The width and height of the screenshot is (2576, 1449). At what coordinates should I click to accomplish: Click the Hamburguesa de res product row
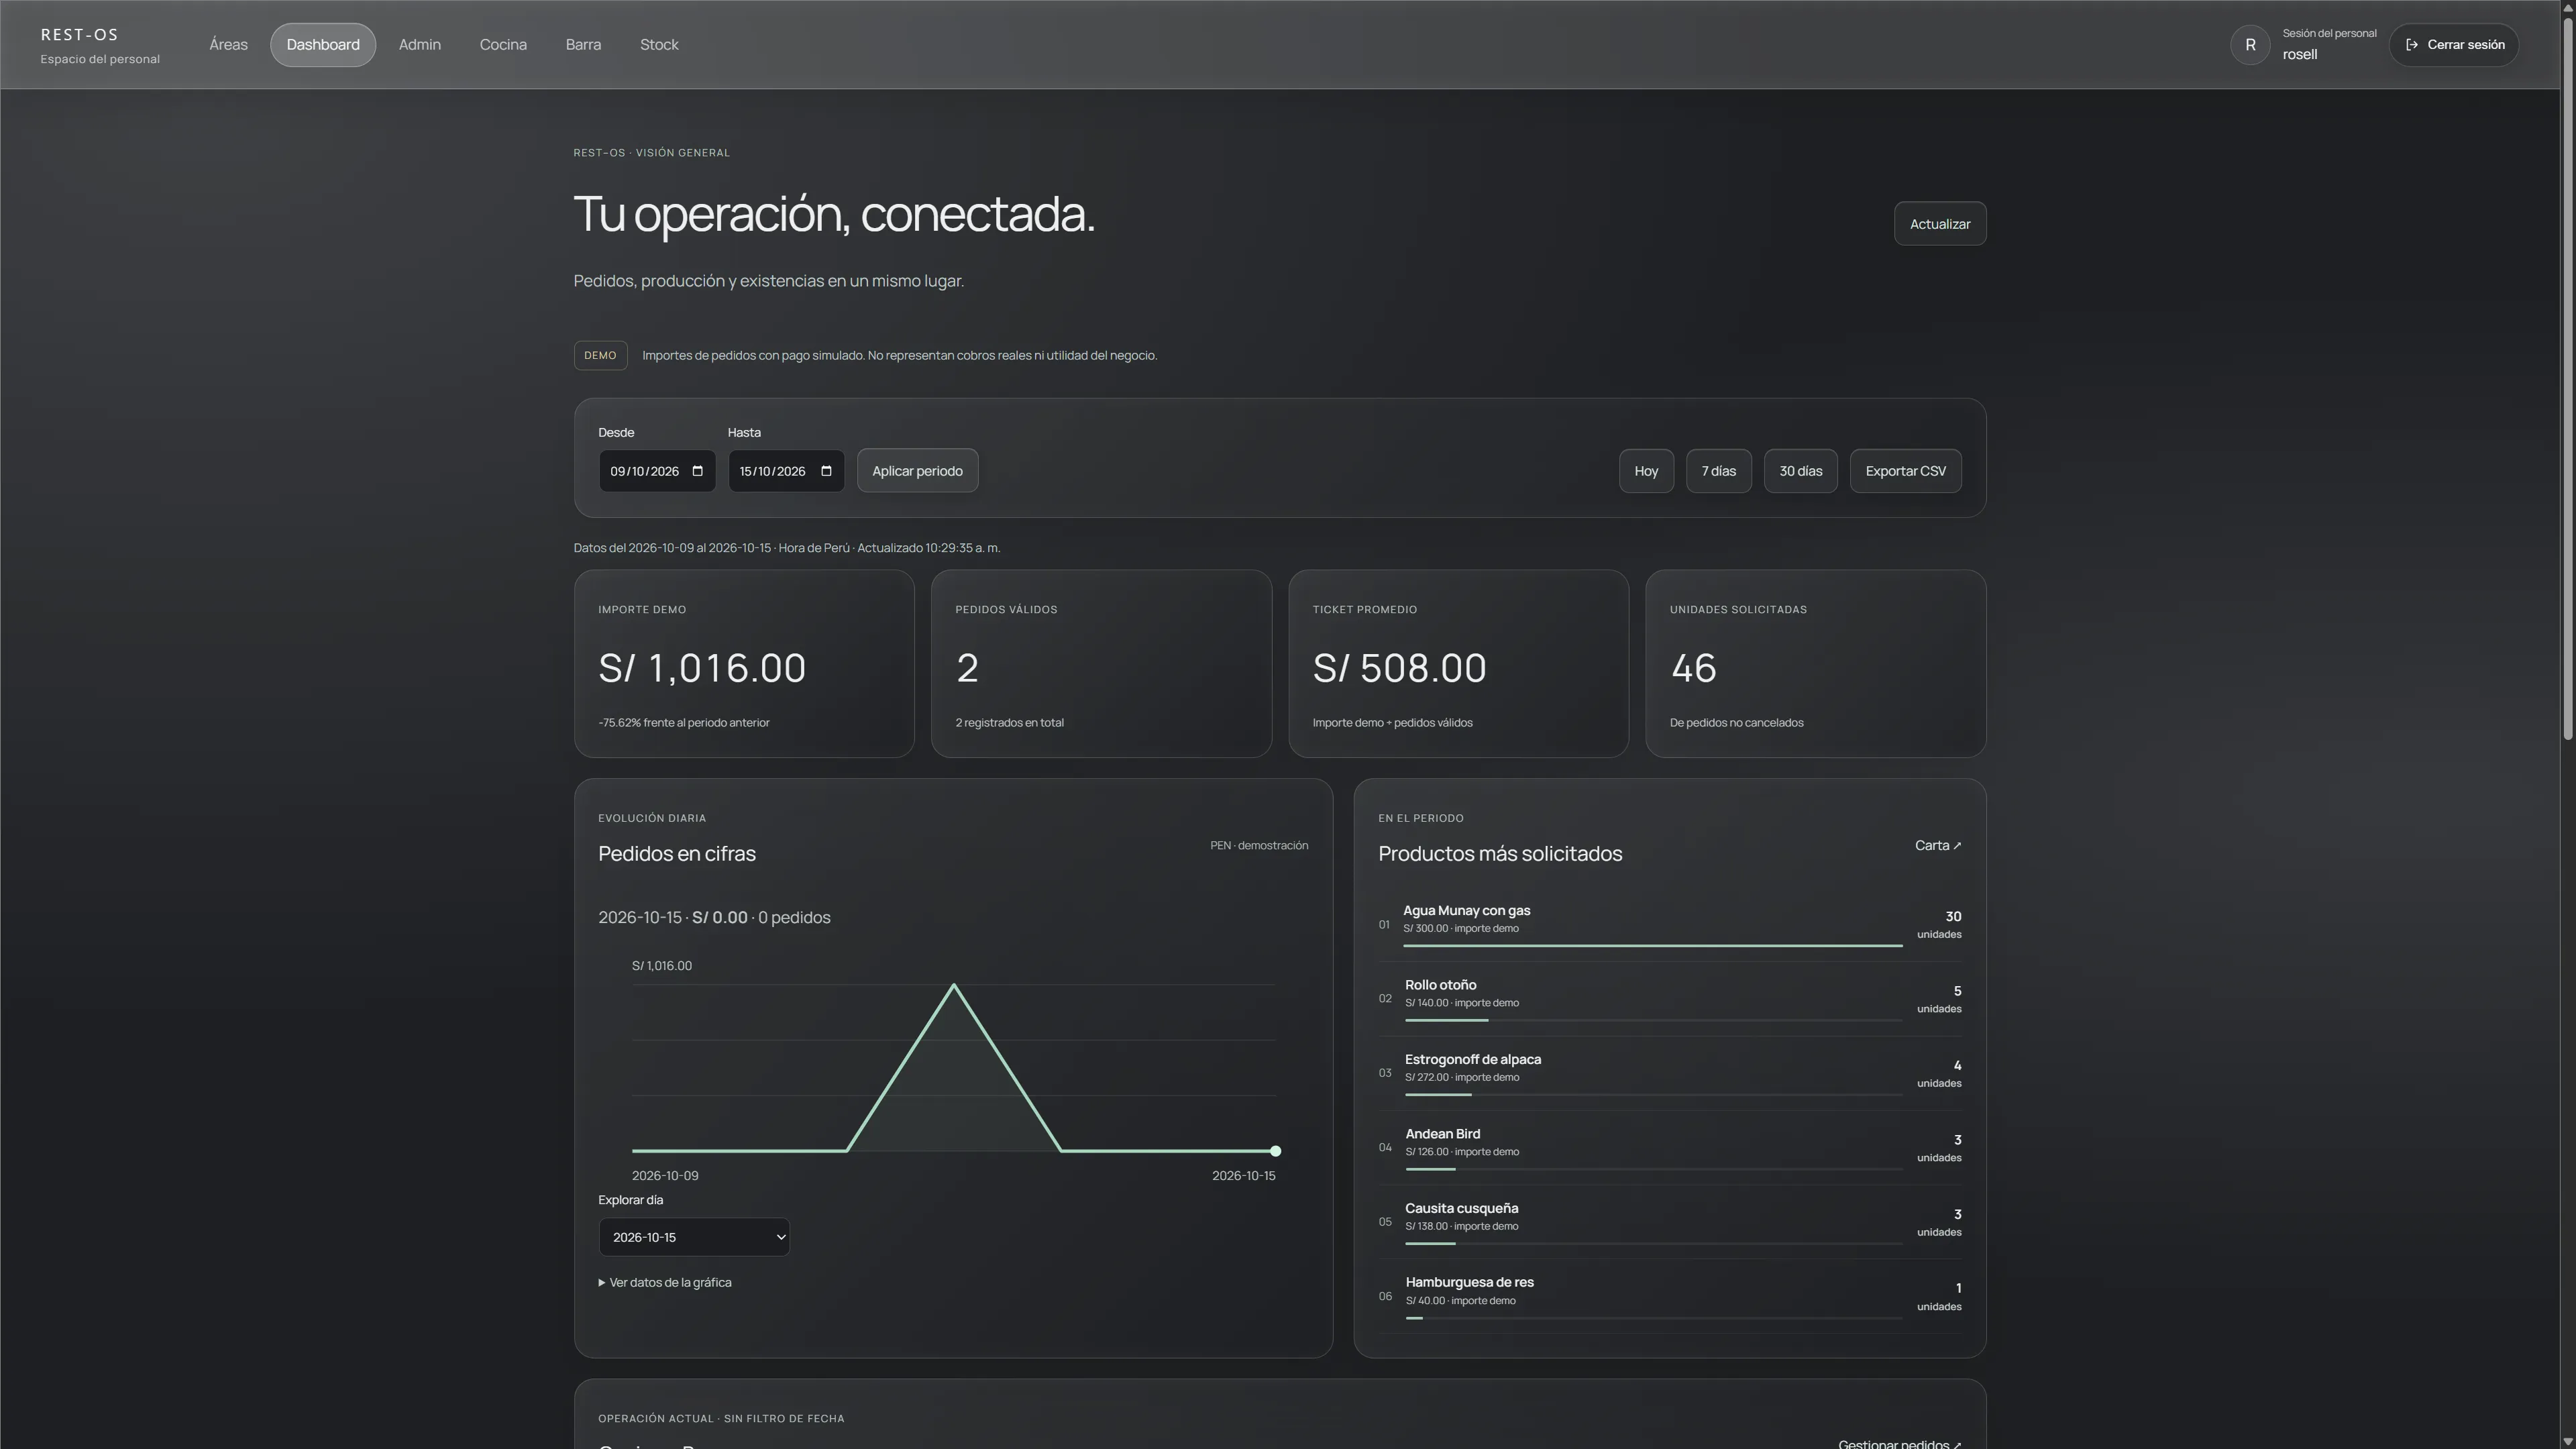click(x=1669, y=1296)
